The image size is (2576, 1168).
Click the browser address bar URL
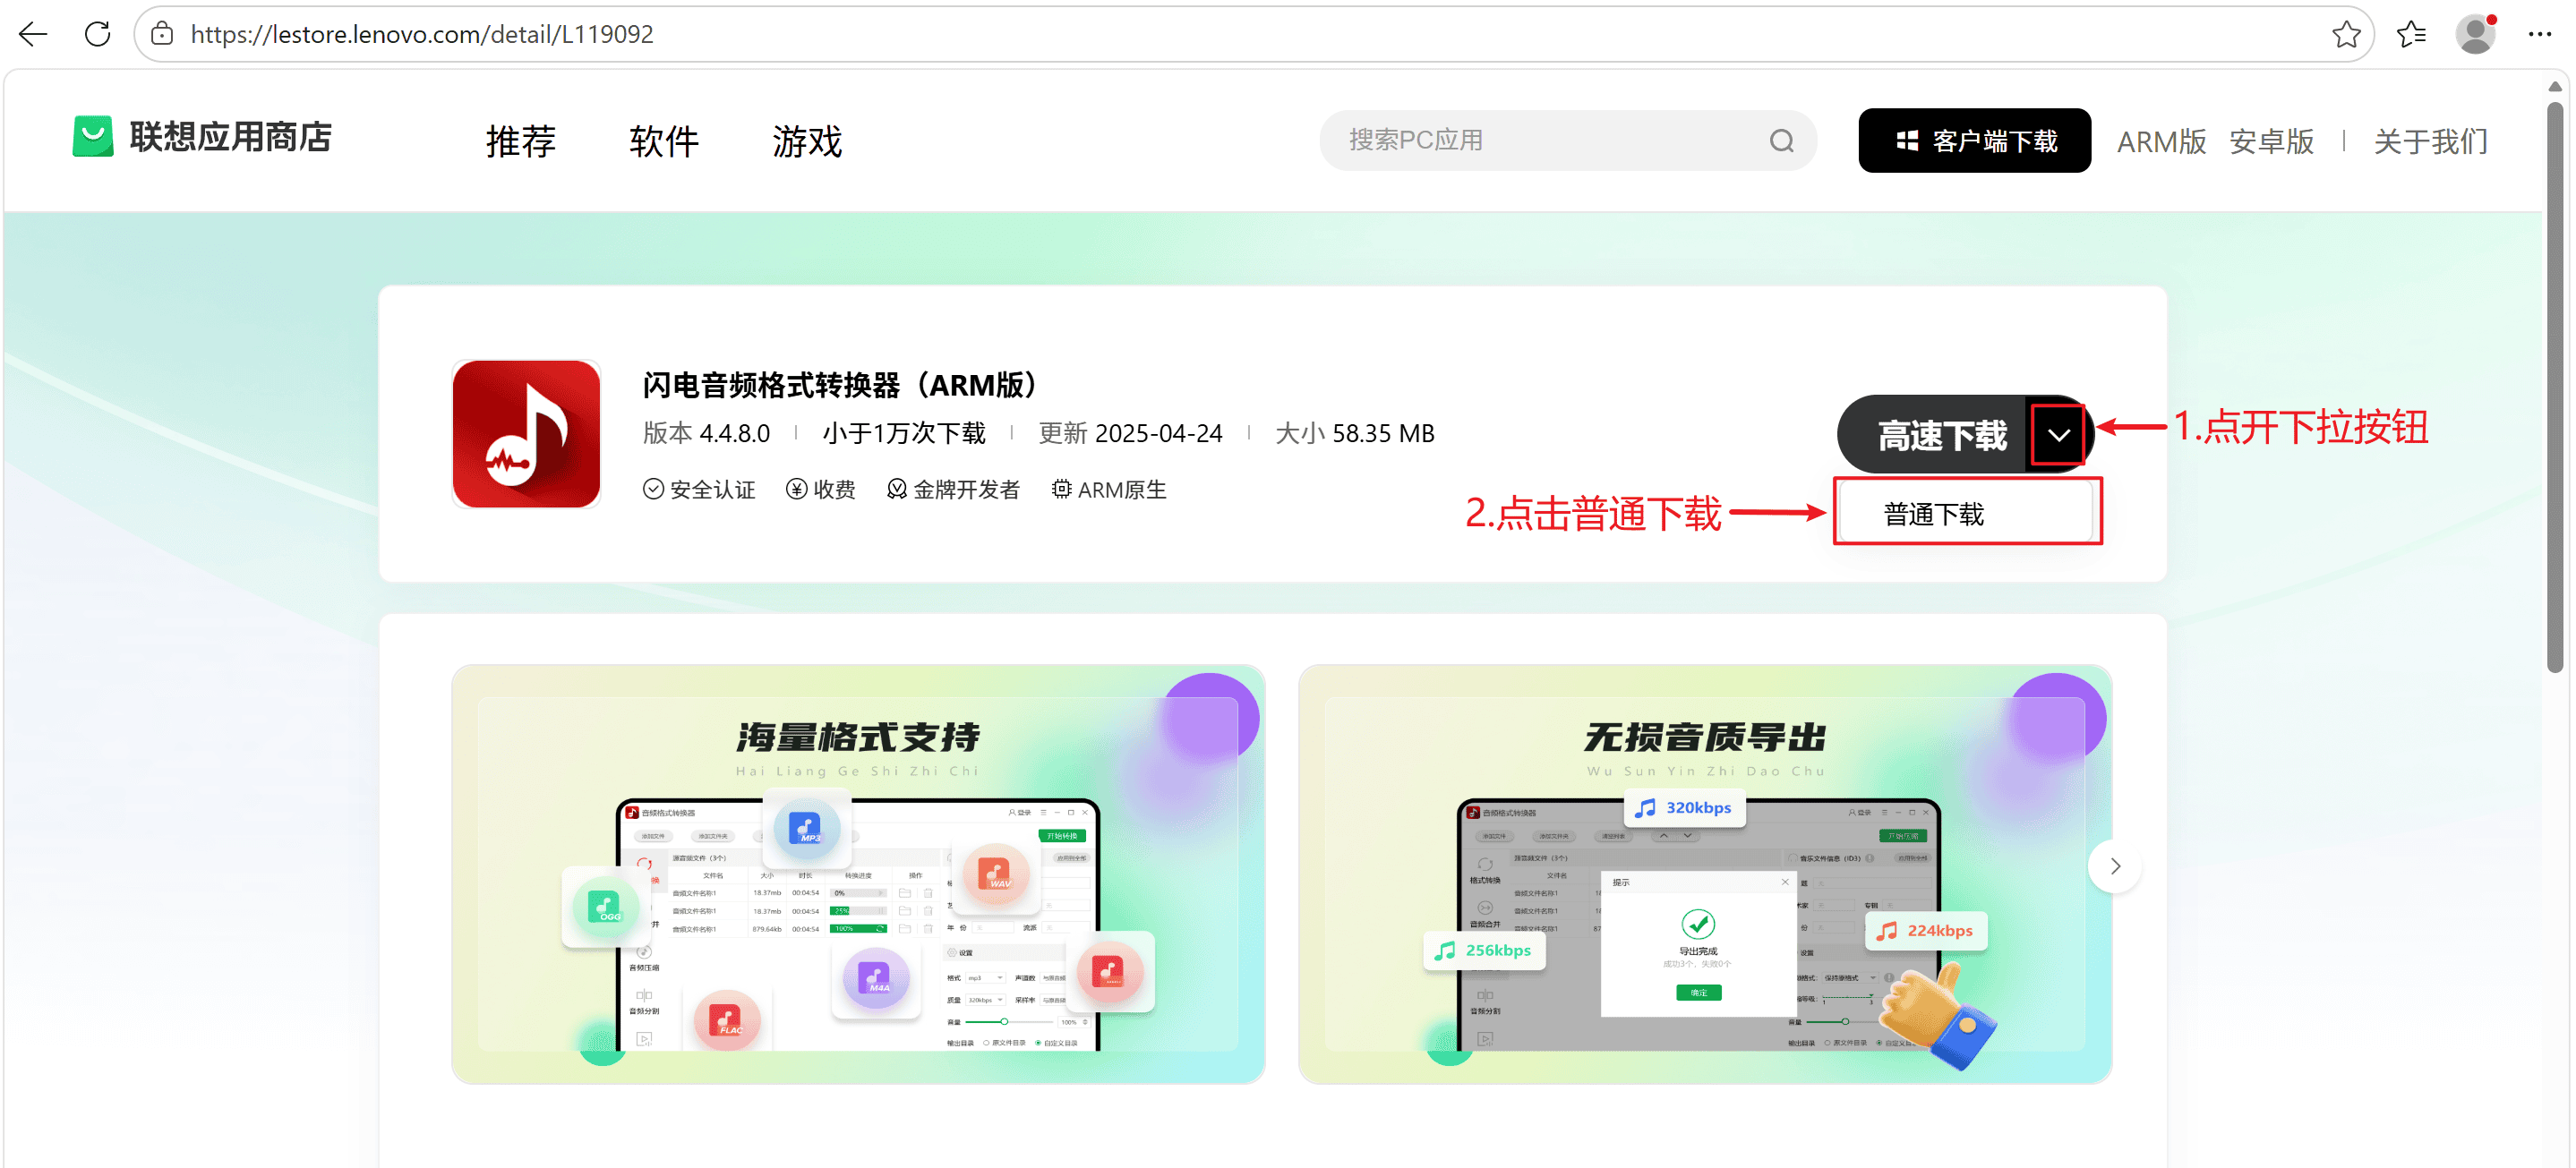[422, 35]
